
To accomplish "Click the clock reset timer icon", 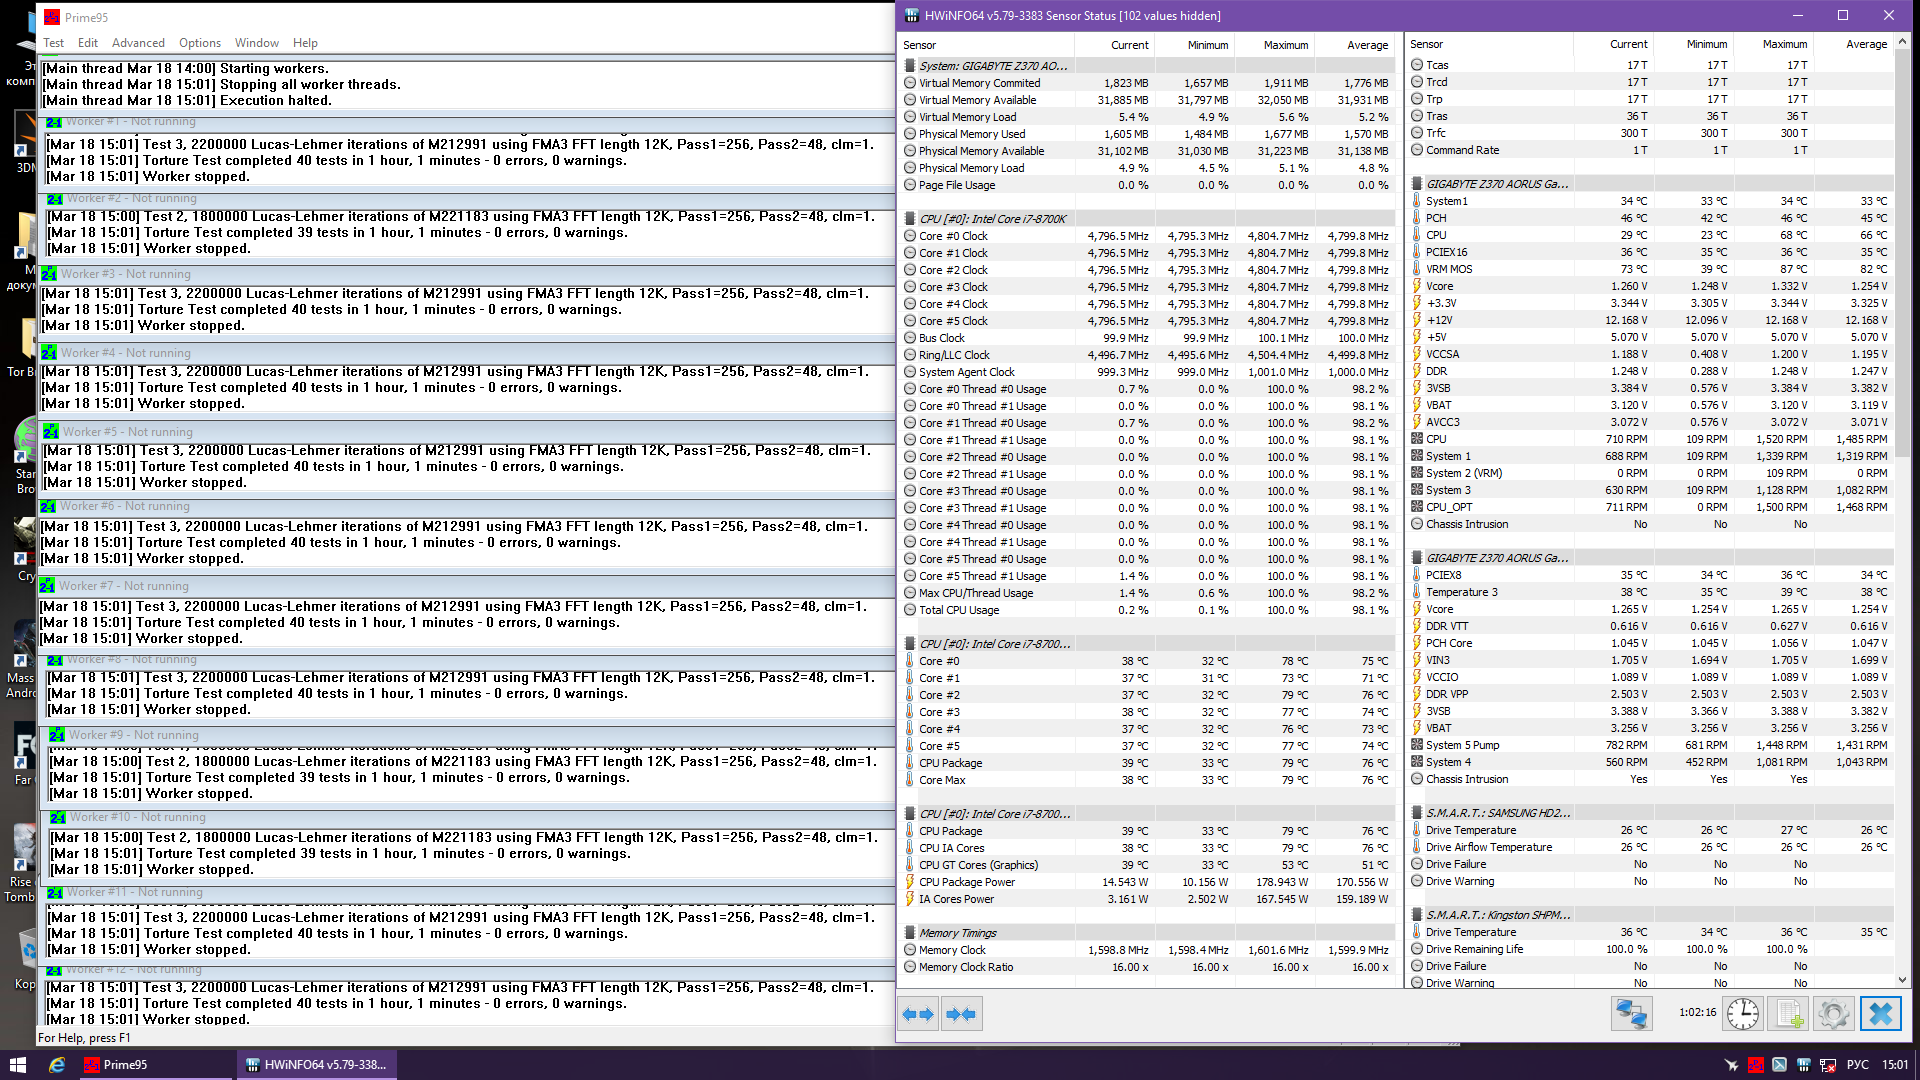I will point(1742,1014).
